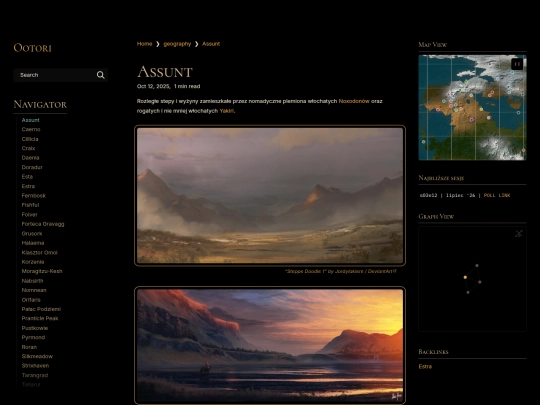Click the '1 min read' text

pyautogui.click(x=187, y=86)
